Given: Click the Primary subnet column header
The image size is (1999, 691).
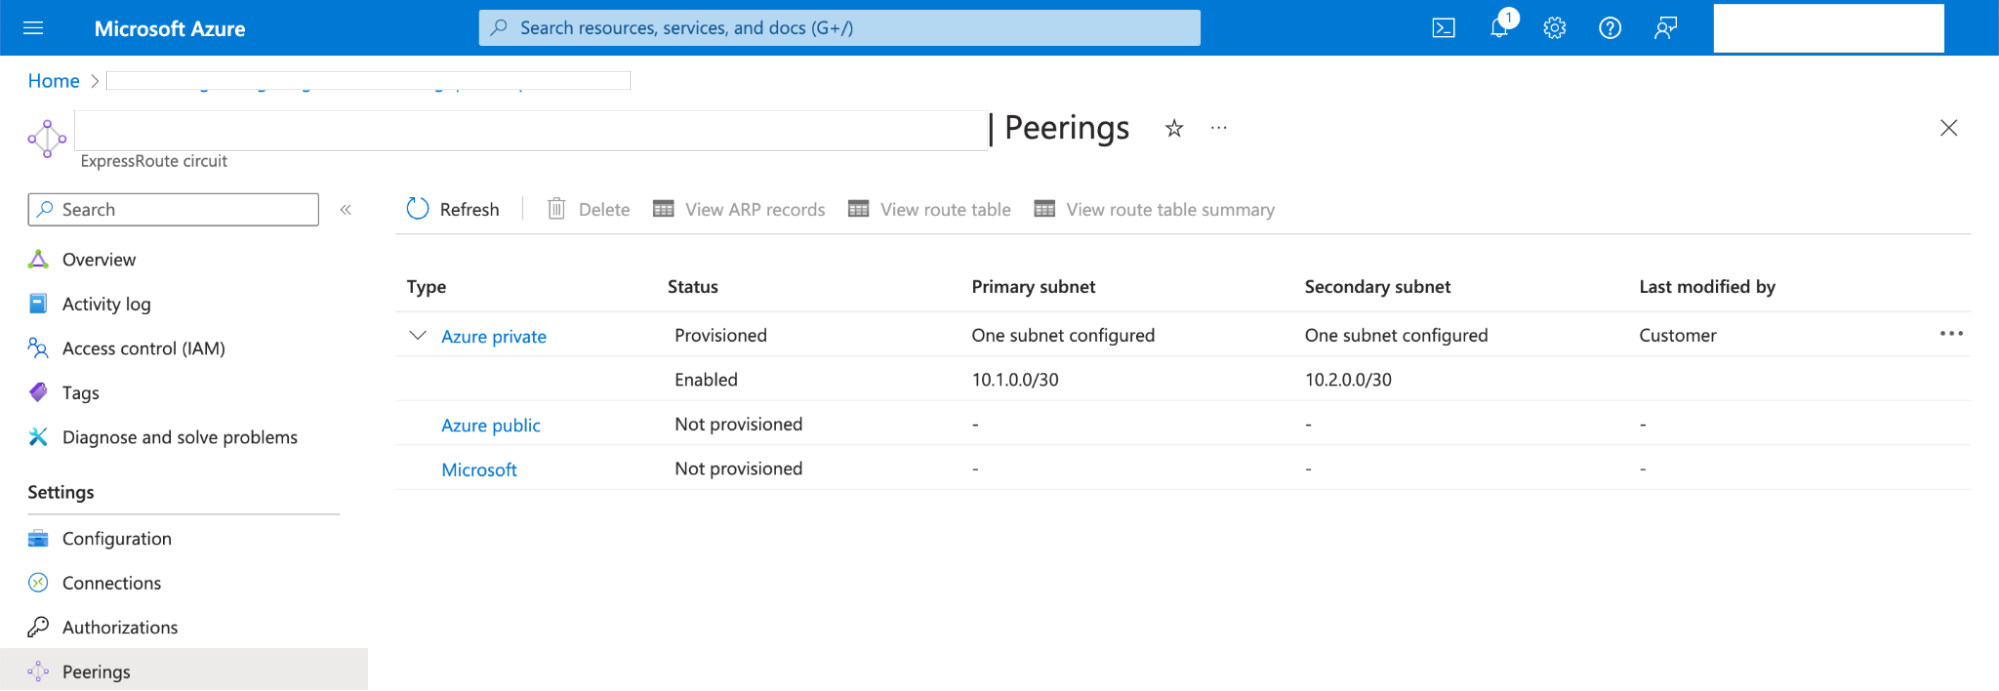Looking at the screenshot, I should pos(1034,287).
